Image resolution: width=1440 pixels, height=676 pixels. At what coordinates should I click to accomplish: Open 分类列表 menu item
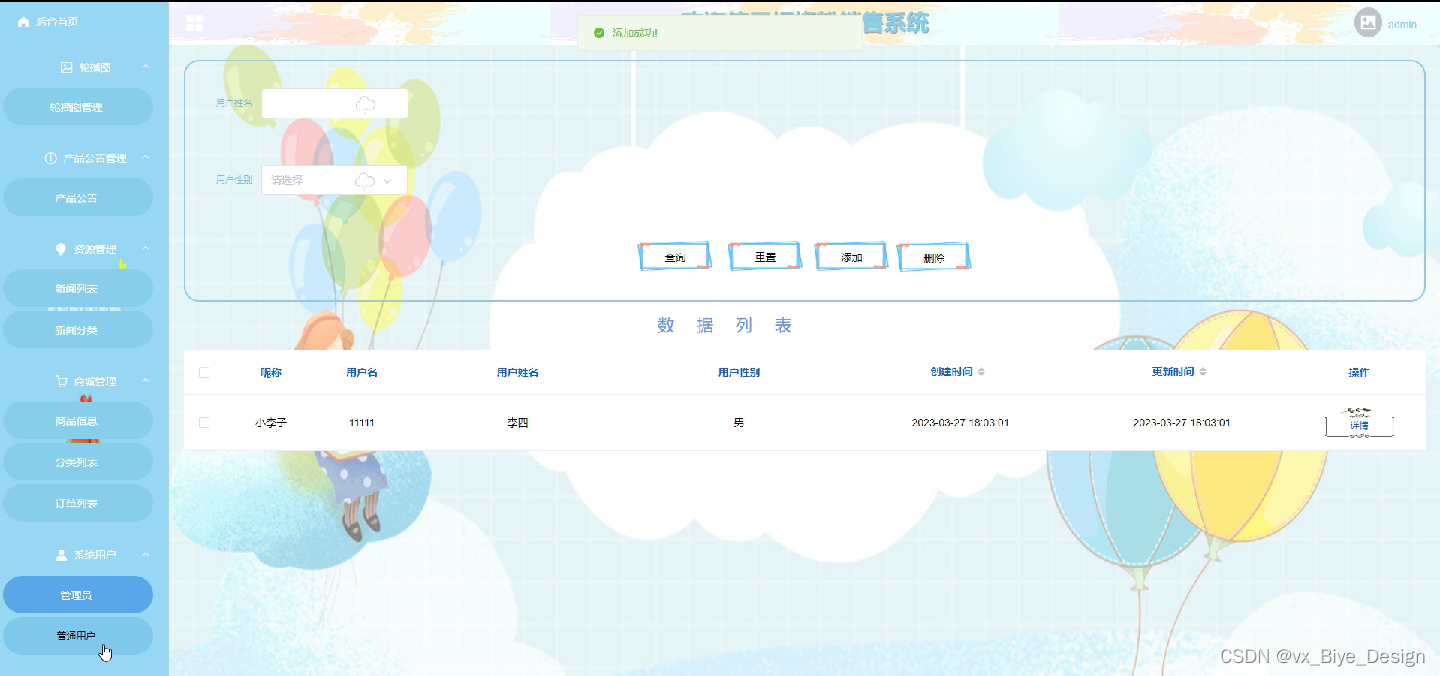78,463
